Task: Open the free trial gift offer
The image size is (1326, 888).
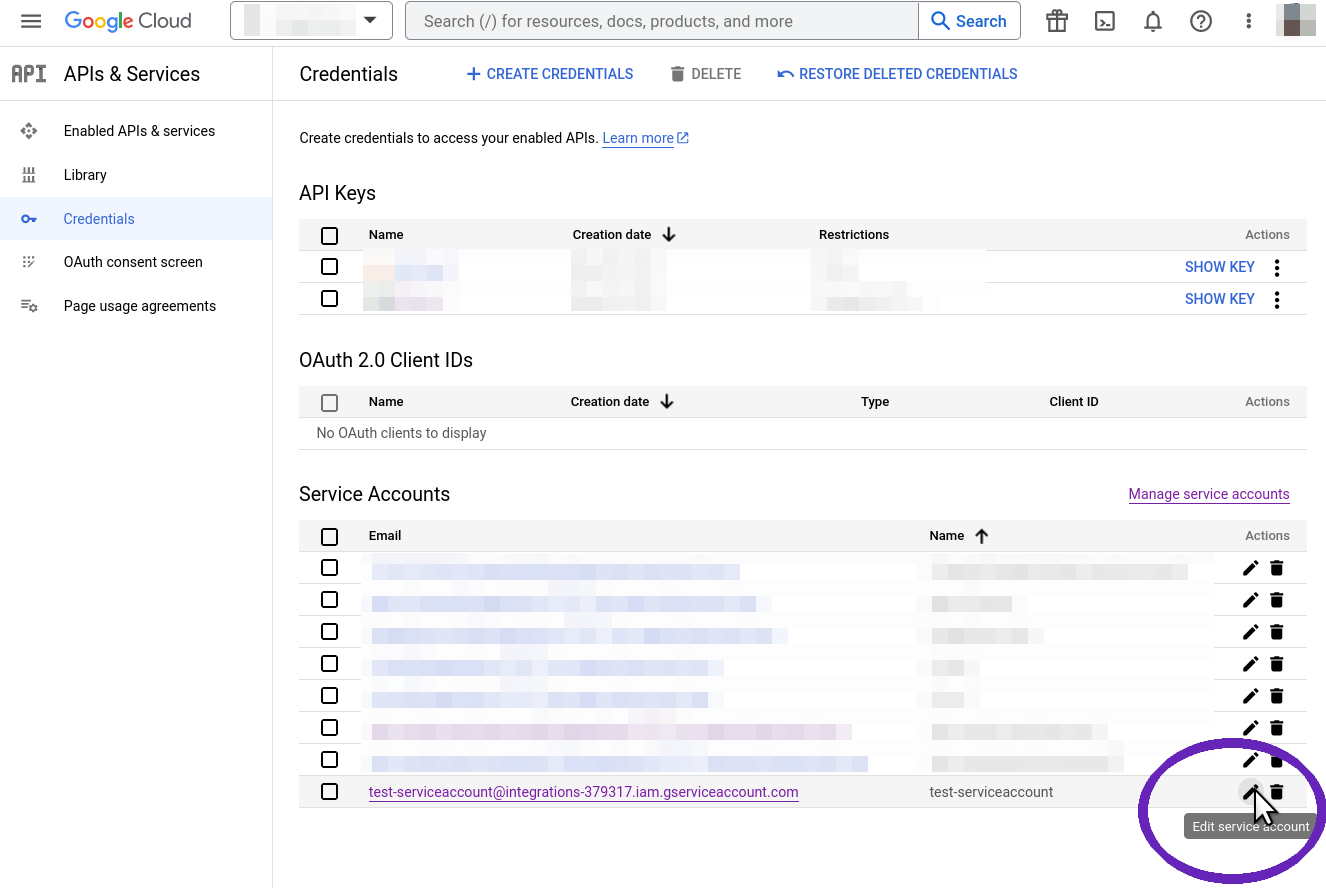Action: click(1056, 21)
